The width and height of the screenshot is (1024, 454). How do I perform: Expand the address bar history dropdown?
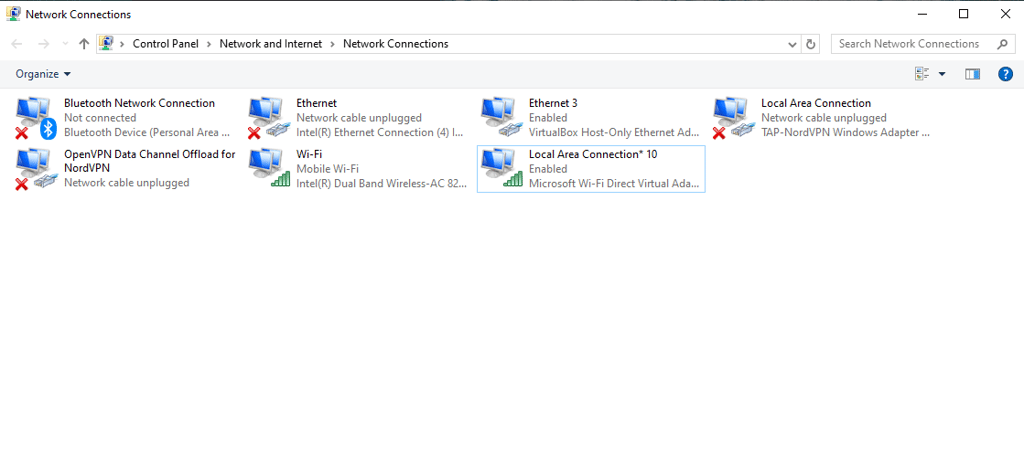click(792, 44)
